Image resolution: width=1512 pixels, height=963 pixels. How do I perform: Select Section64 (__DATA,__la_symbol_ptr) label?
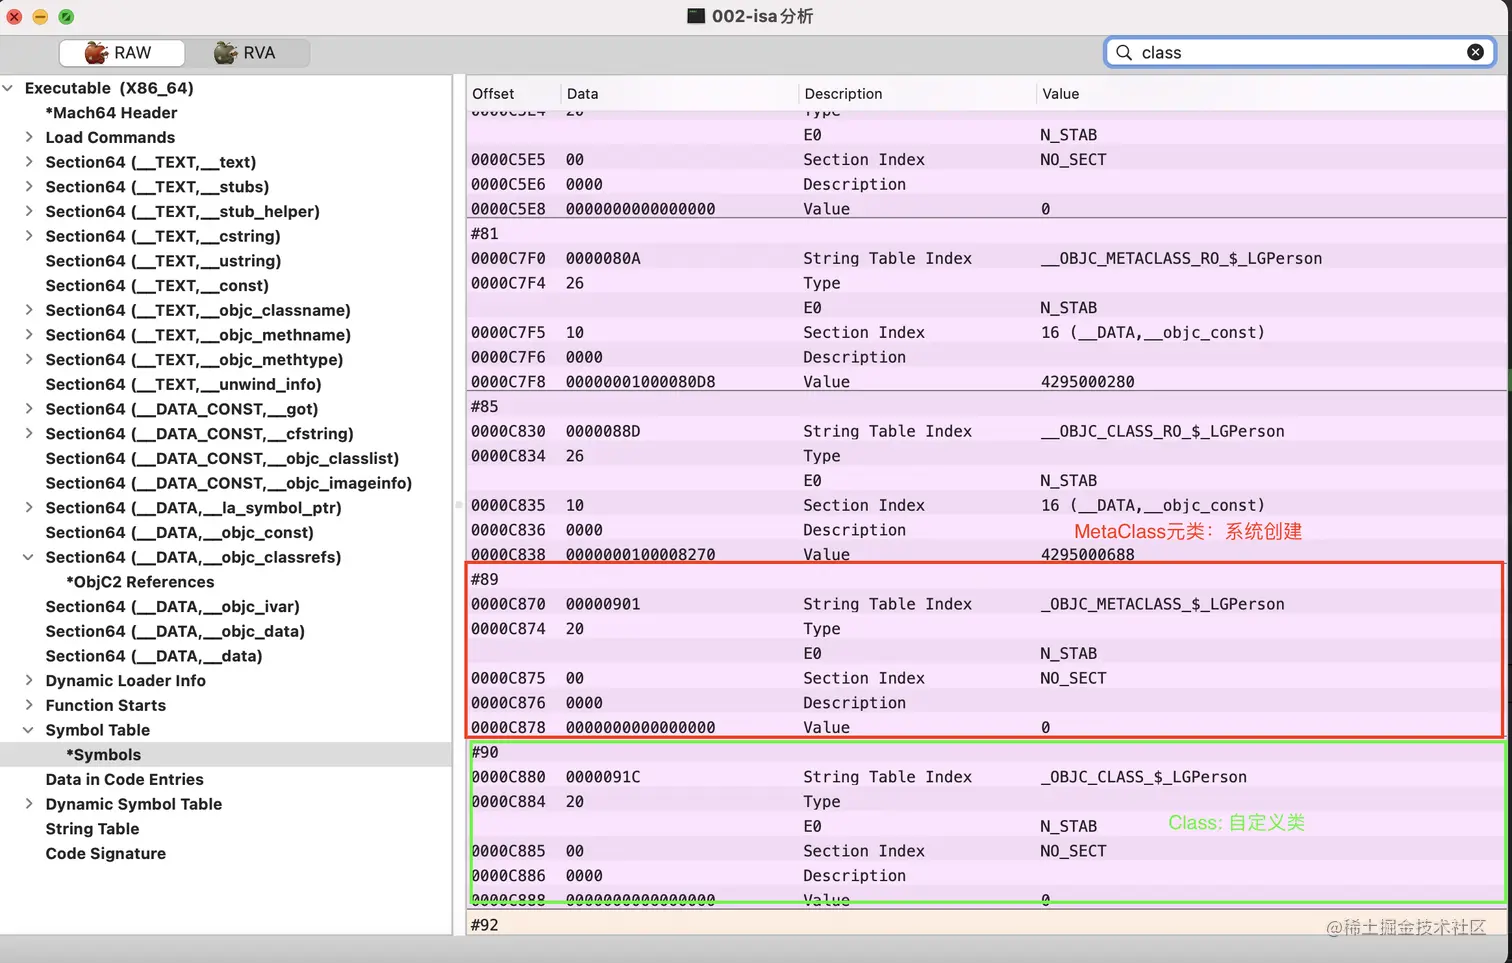tap(193, 508)
